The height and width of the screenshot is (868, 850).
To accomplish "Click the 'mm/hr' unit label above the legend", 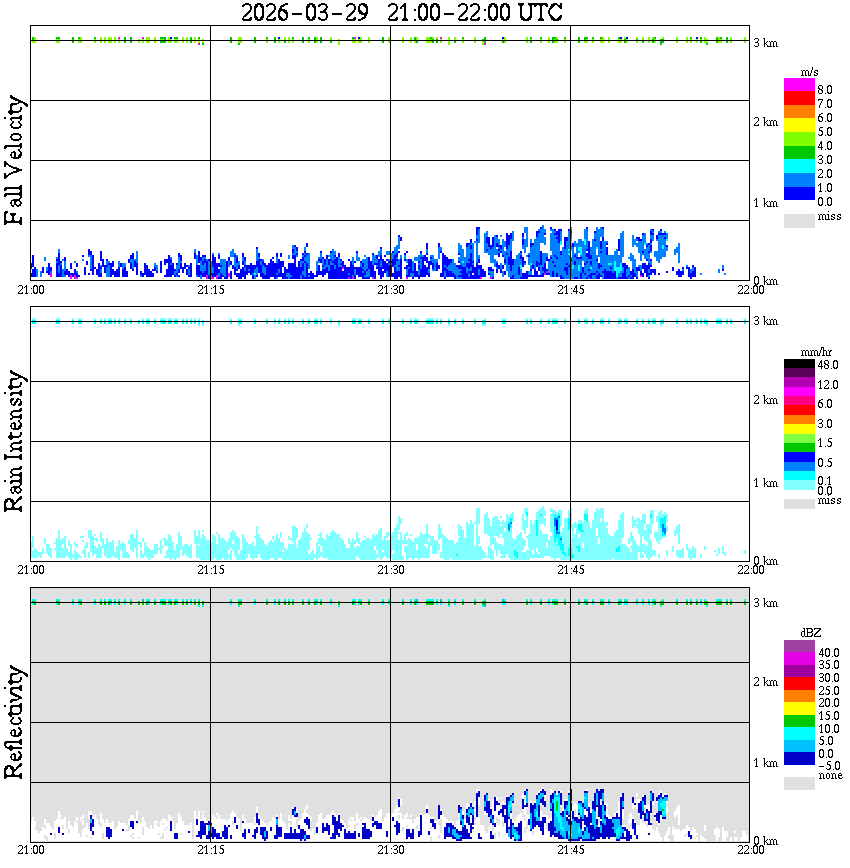I will point(816,352).
